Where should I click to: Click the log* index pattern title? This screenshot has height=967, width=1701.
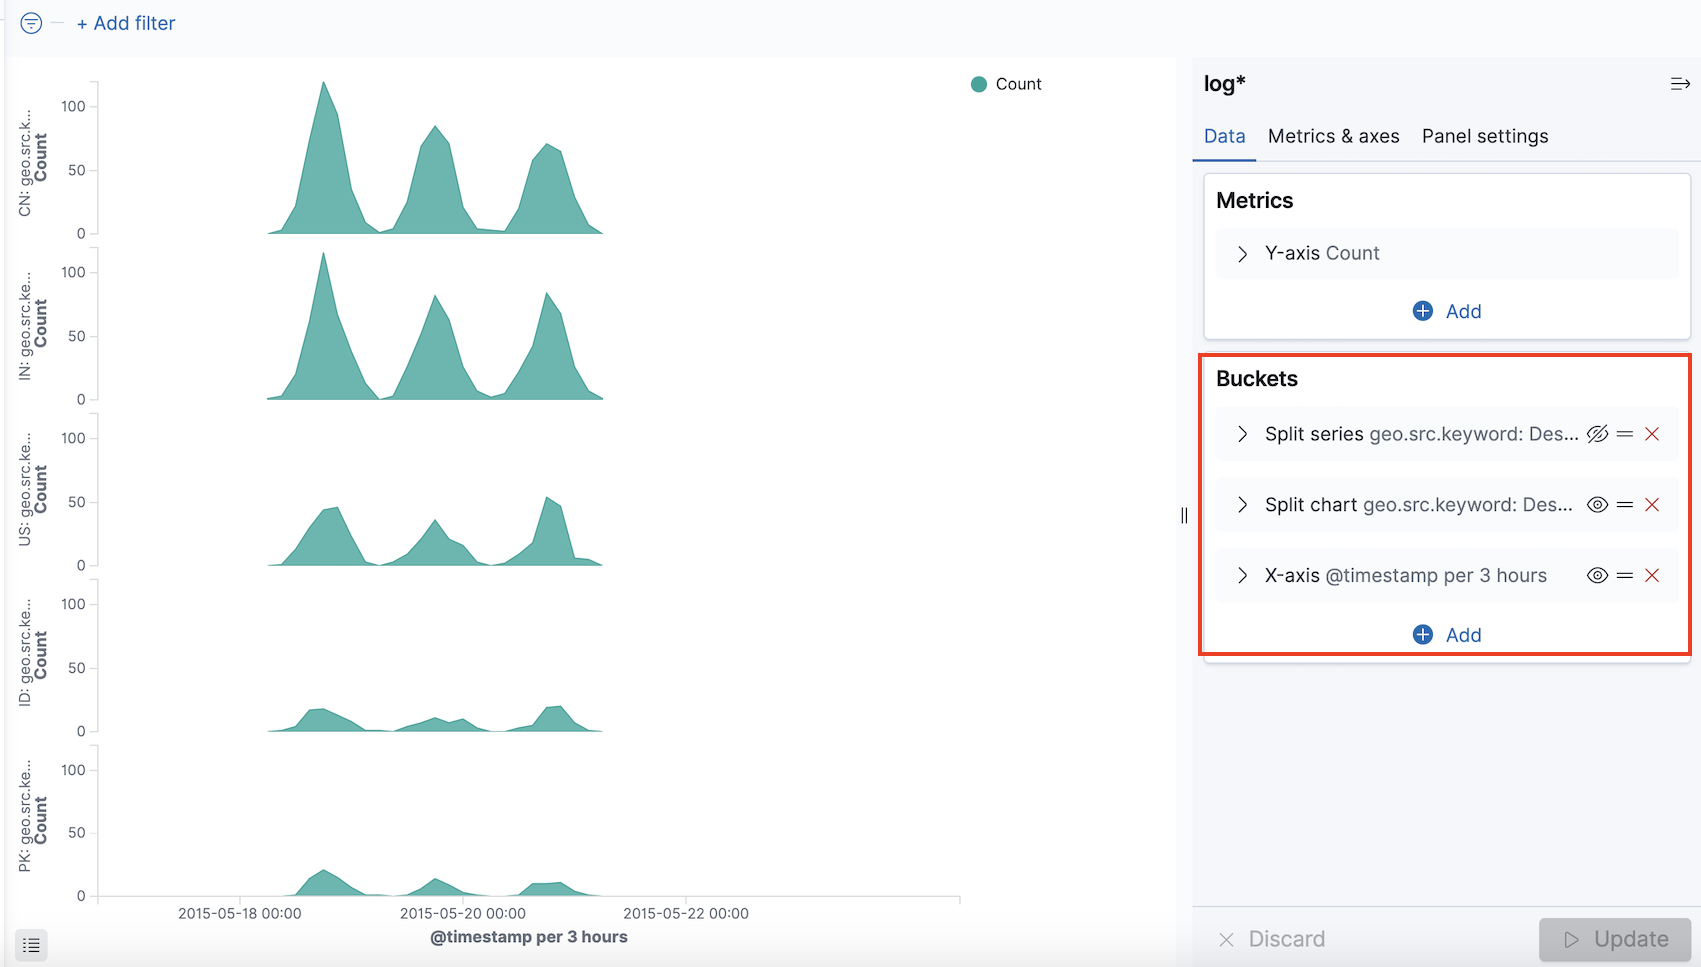click(1224, 84)
